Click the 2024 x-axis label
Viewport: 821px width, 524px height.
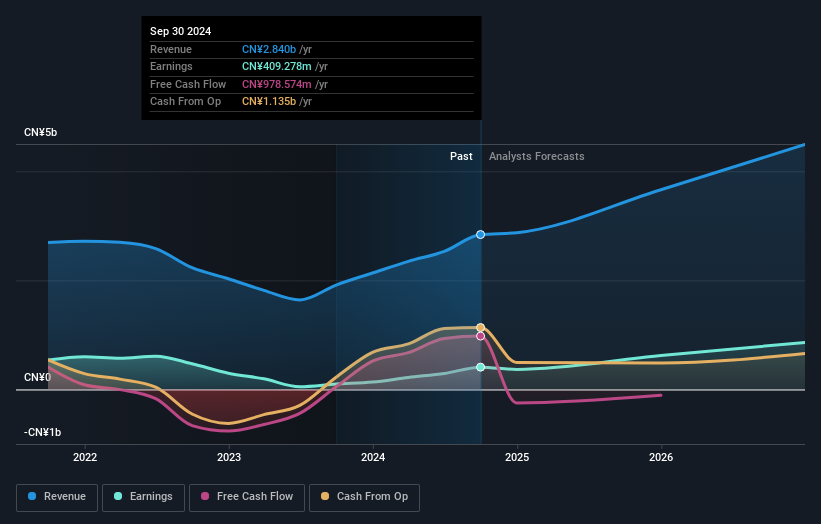[x=373, y=458]
